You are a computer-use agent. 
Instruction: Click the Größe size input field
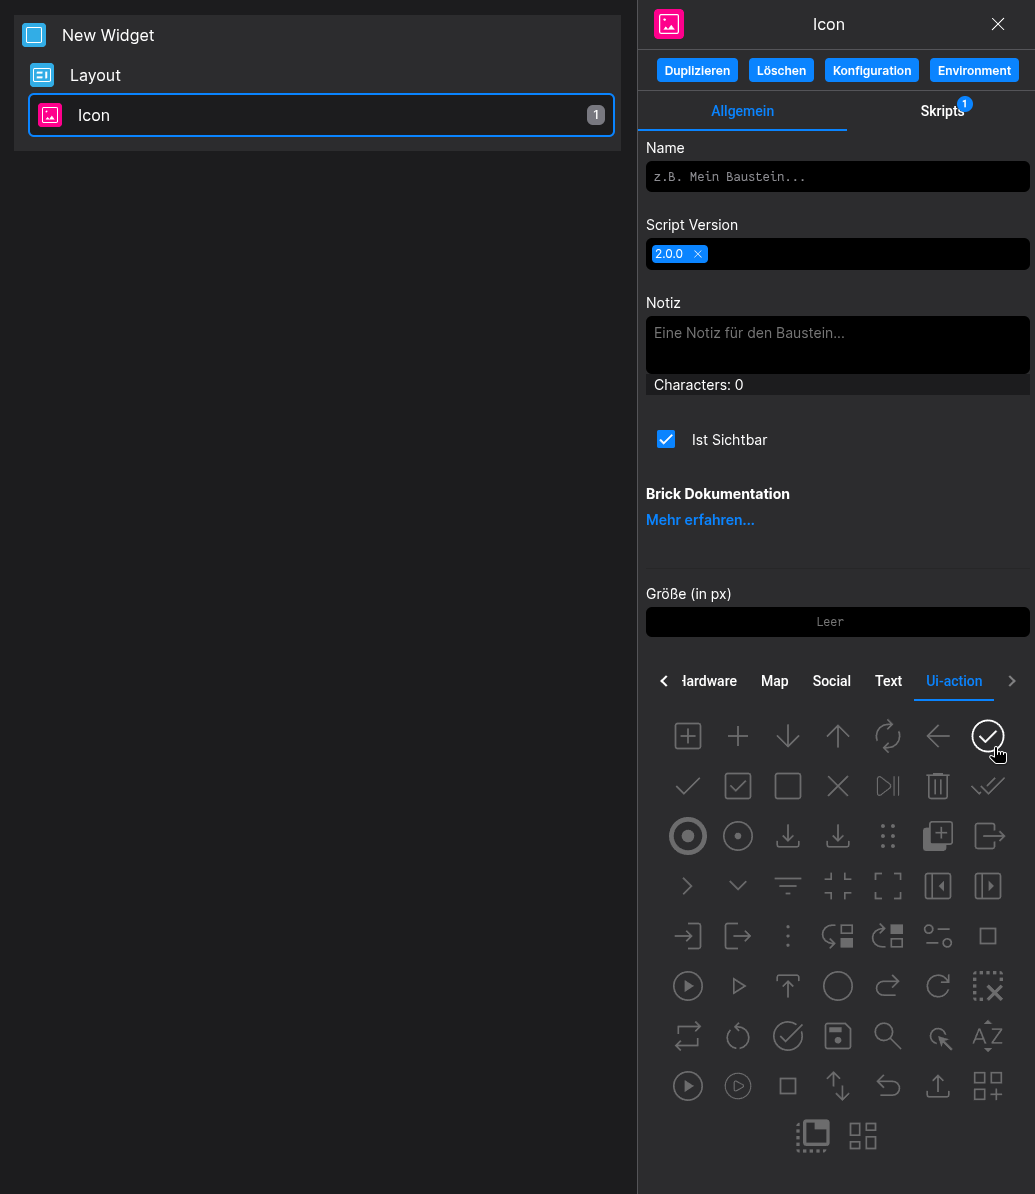click(x=837, y=622)
